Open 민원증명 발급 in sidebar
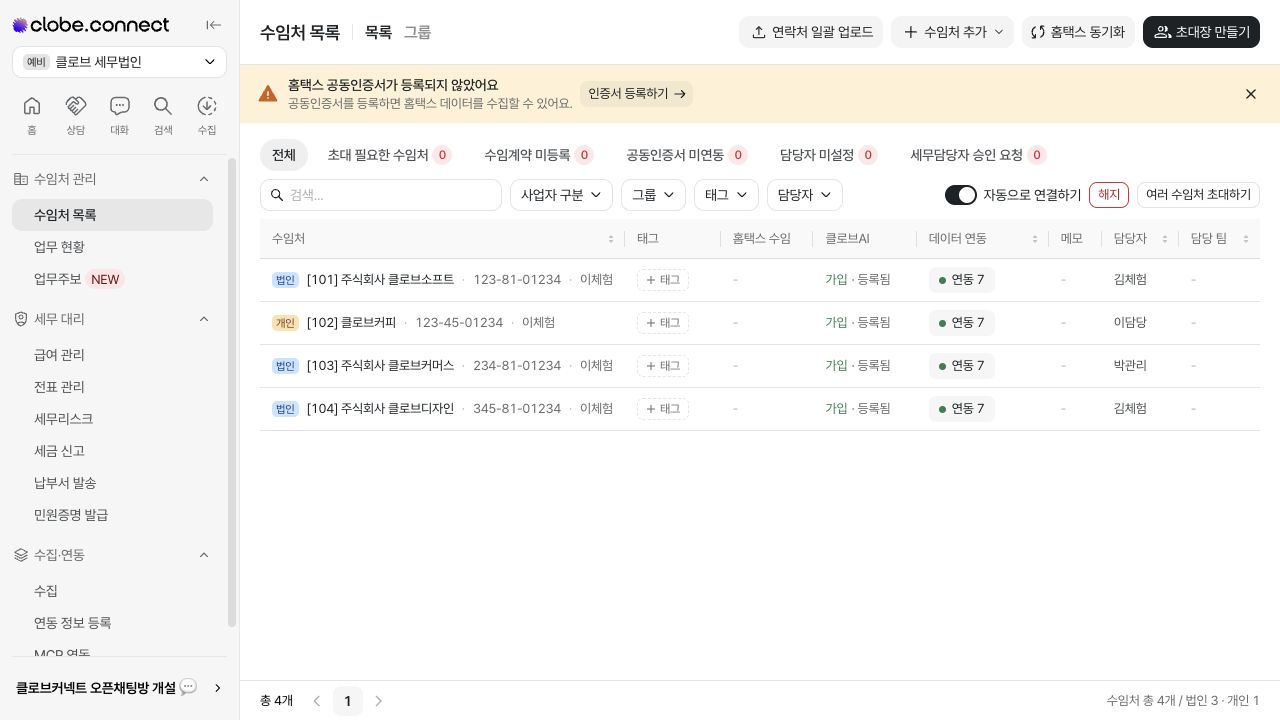Image resolution: width=1280 pixels, height=720 pixels. coord(112,515)
